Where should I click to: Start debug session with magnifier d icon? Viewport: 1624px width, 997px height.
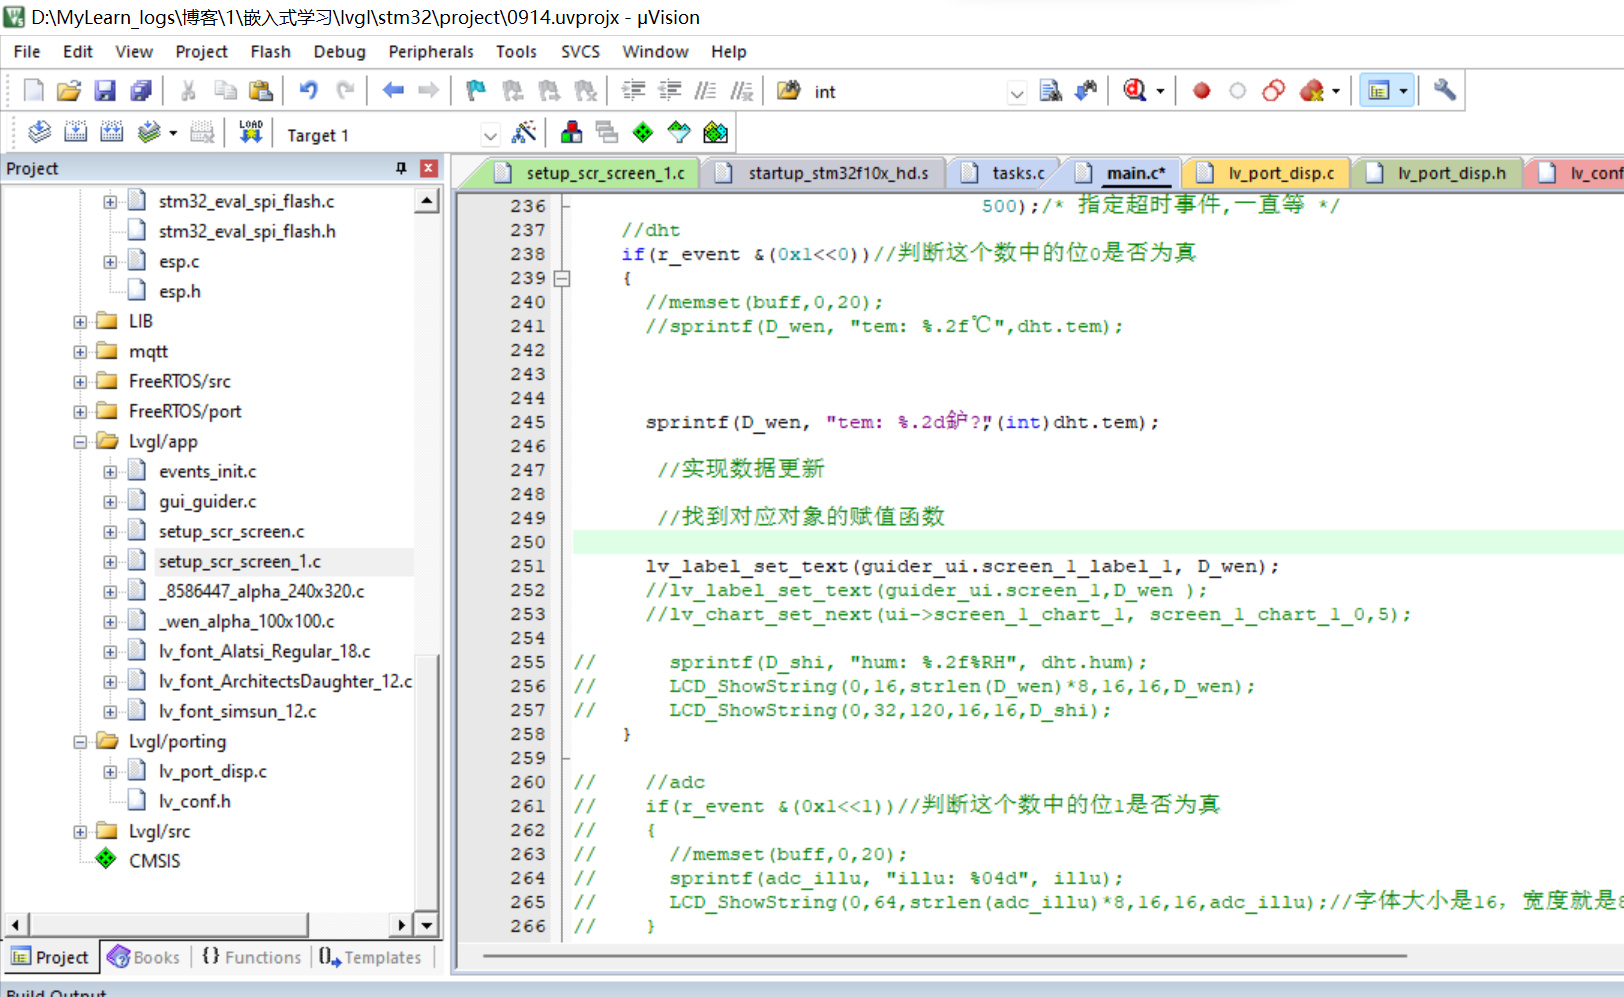pos(1135,91)
